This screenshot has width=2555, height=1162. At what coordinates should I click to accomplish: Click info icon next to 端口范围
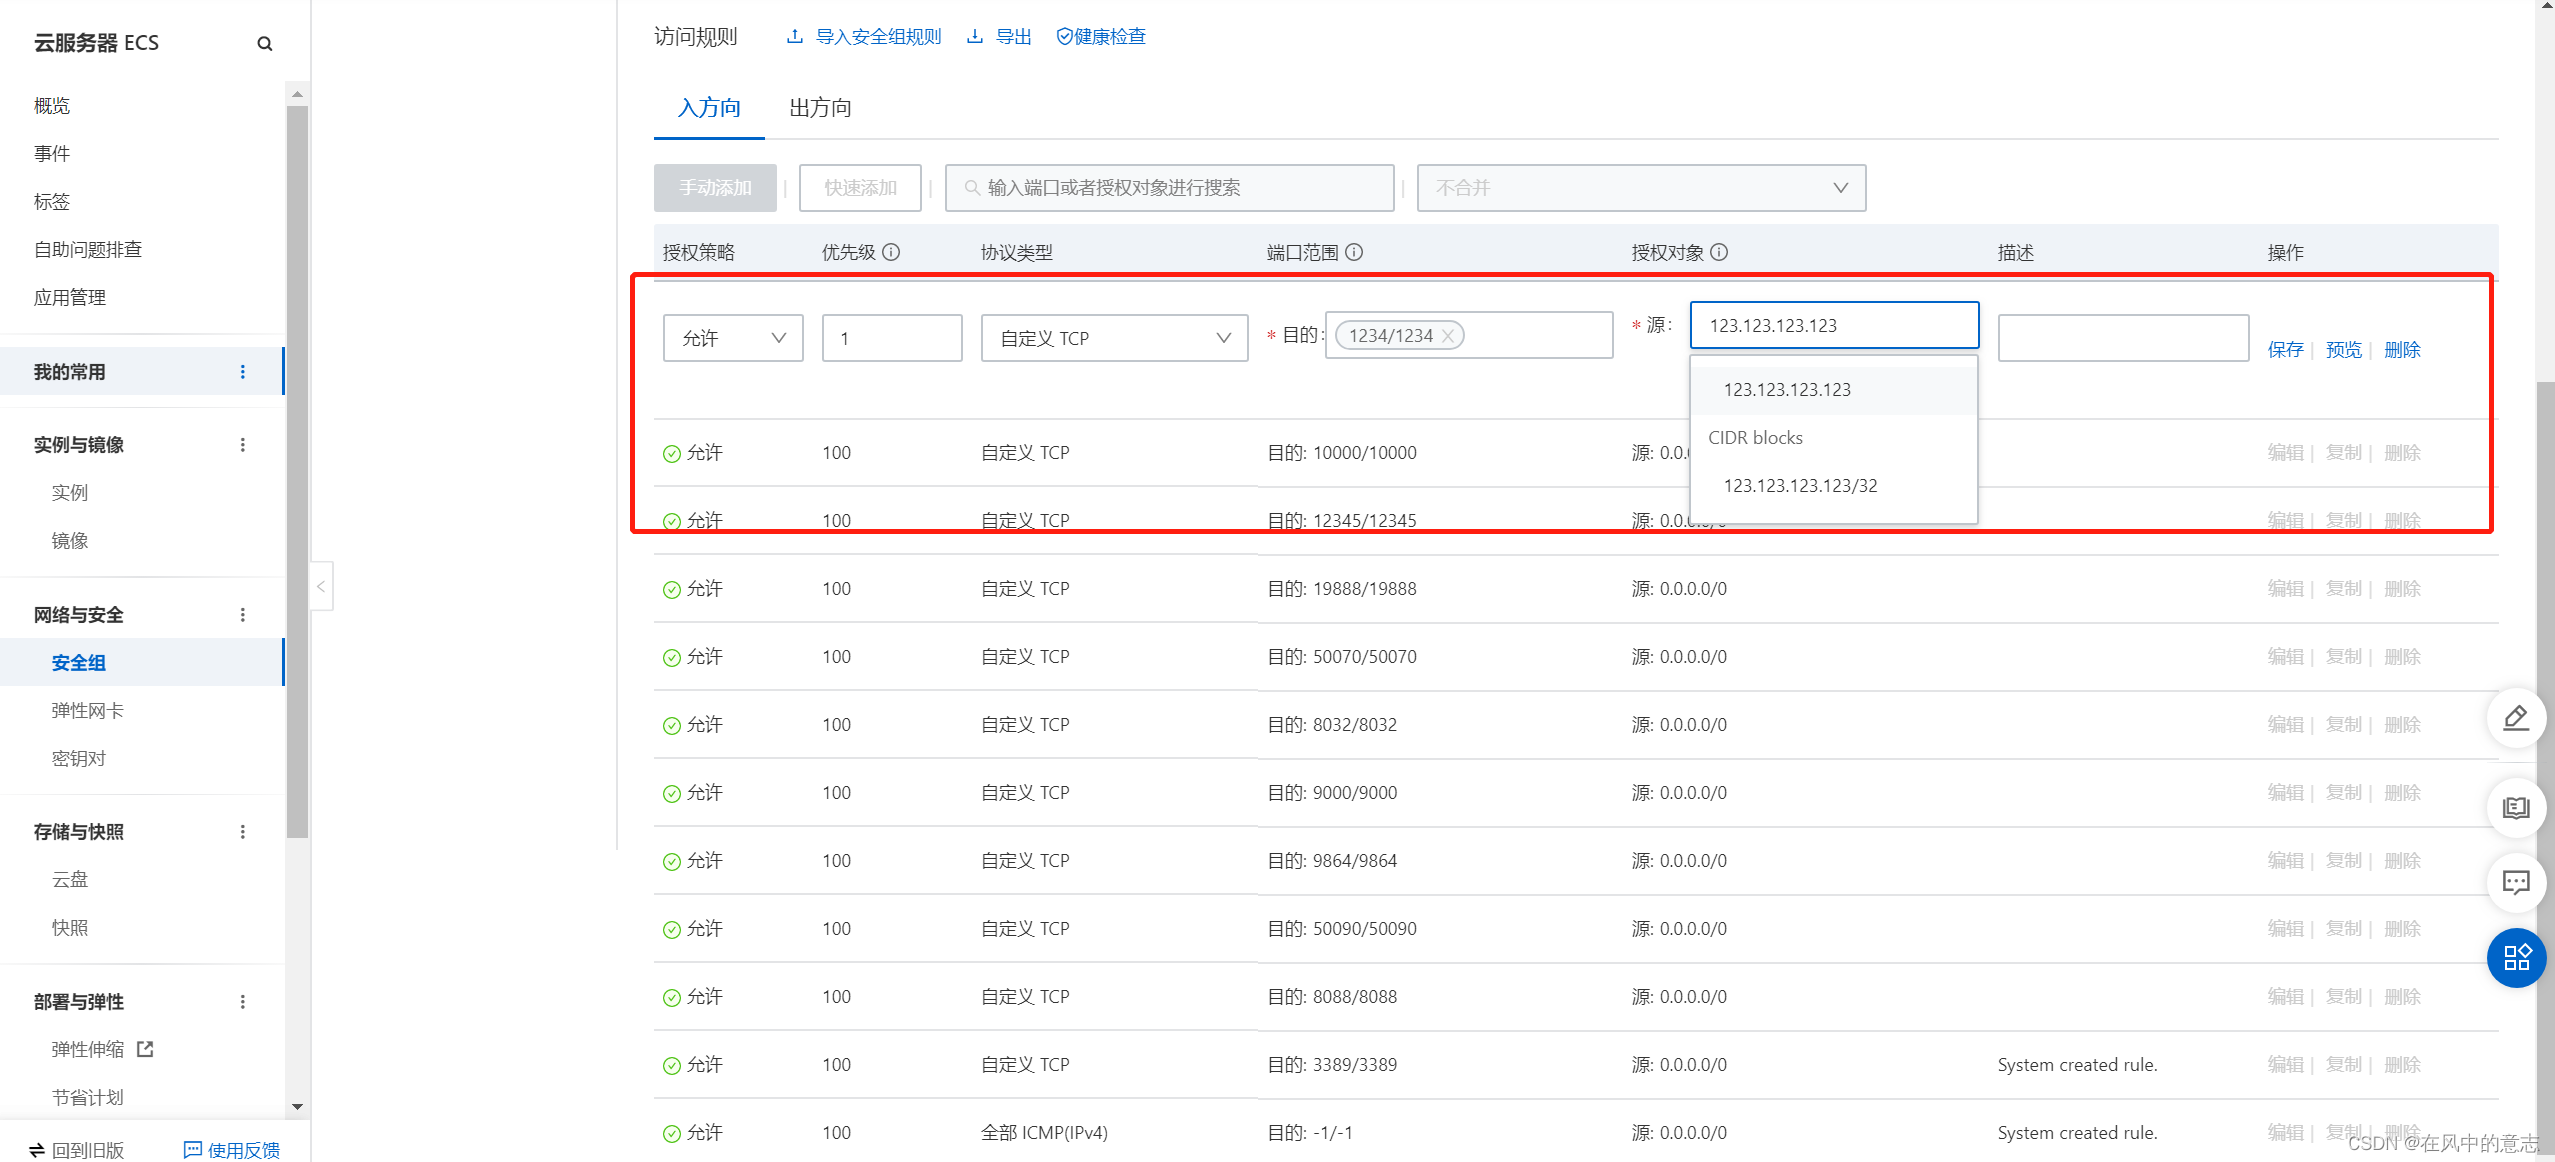(x=1354, y=252)
